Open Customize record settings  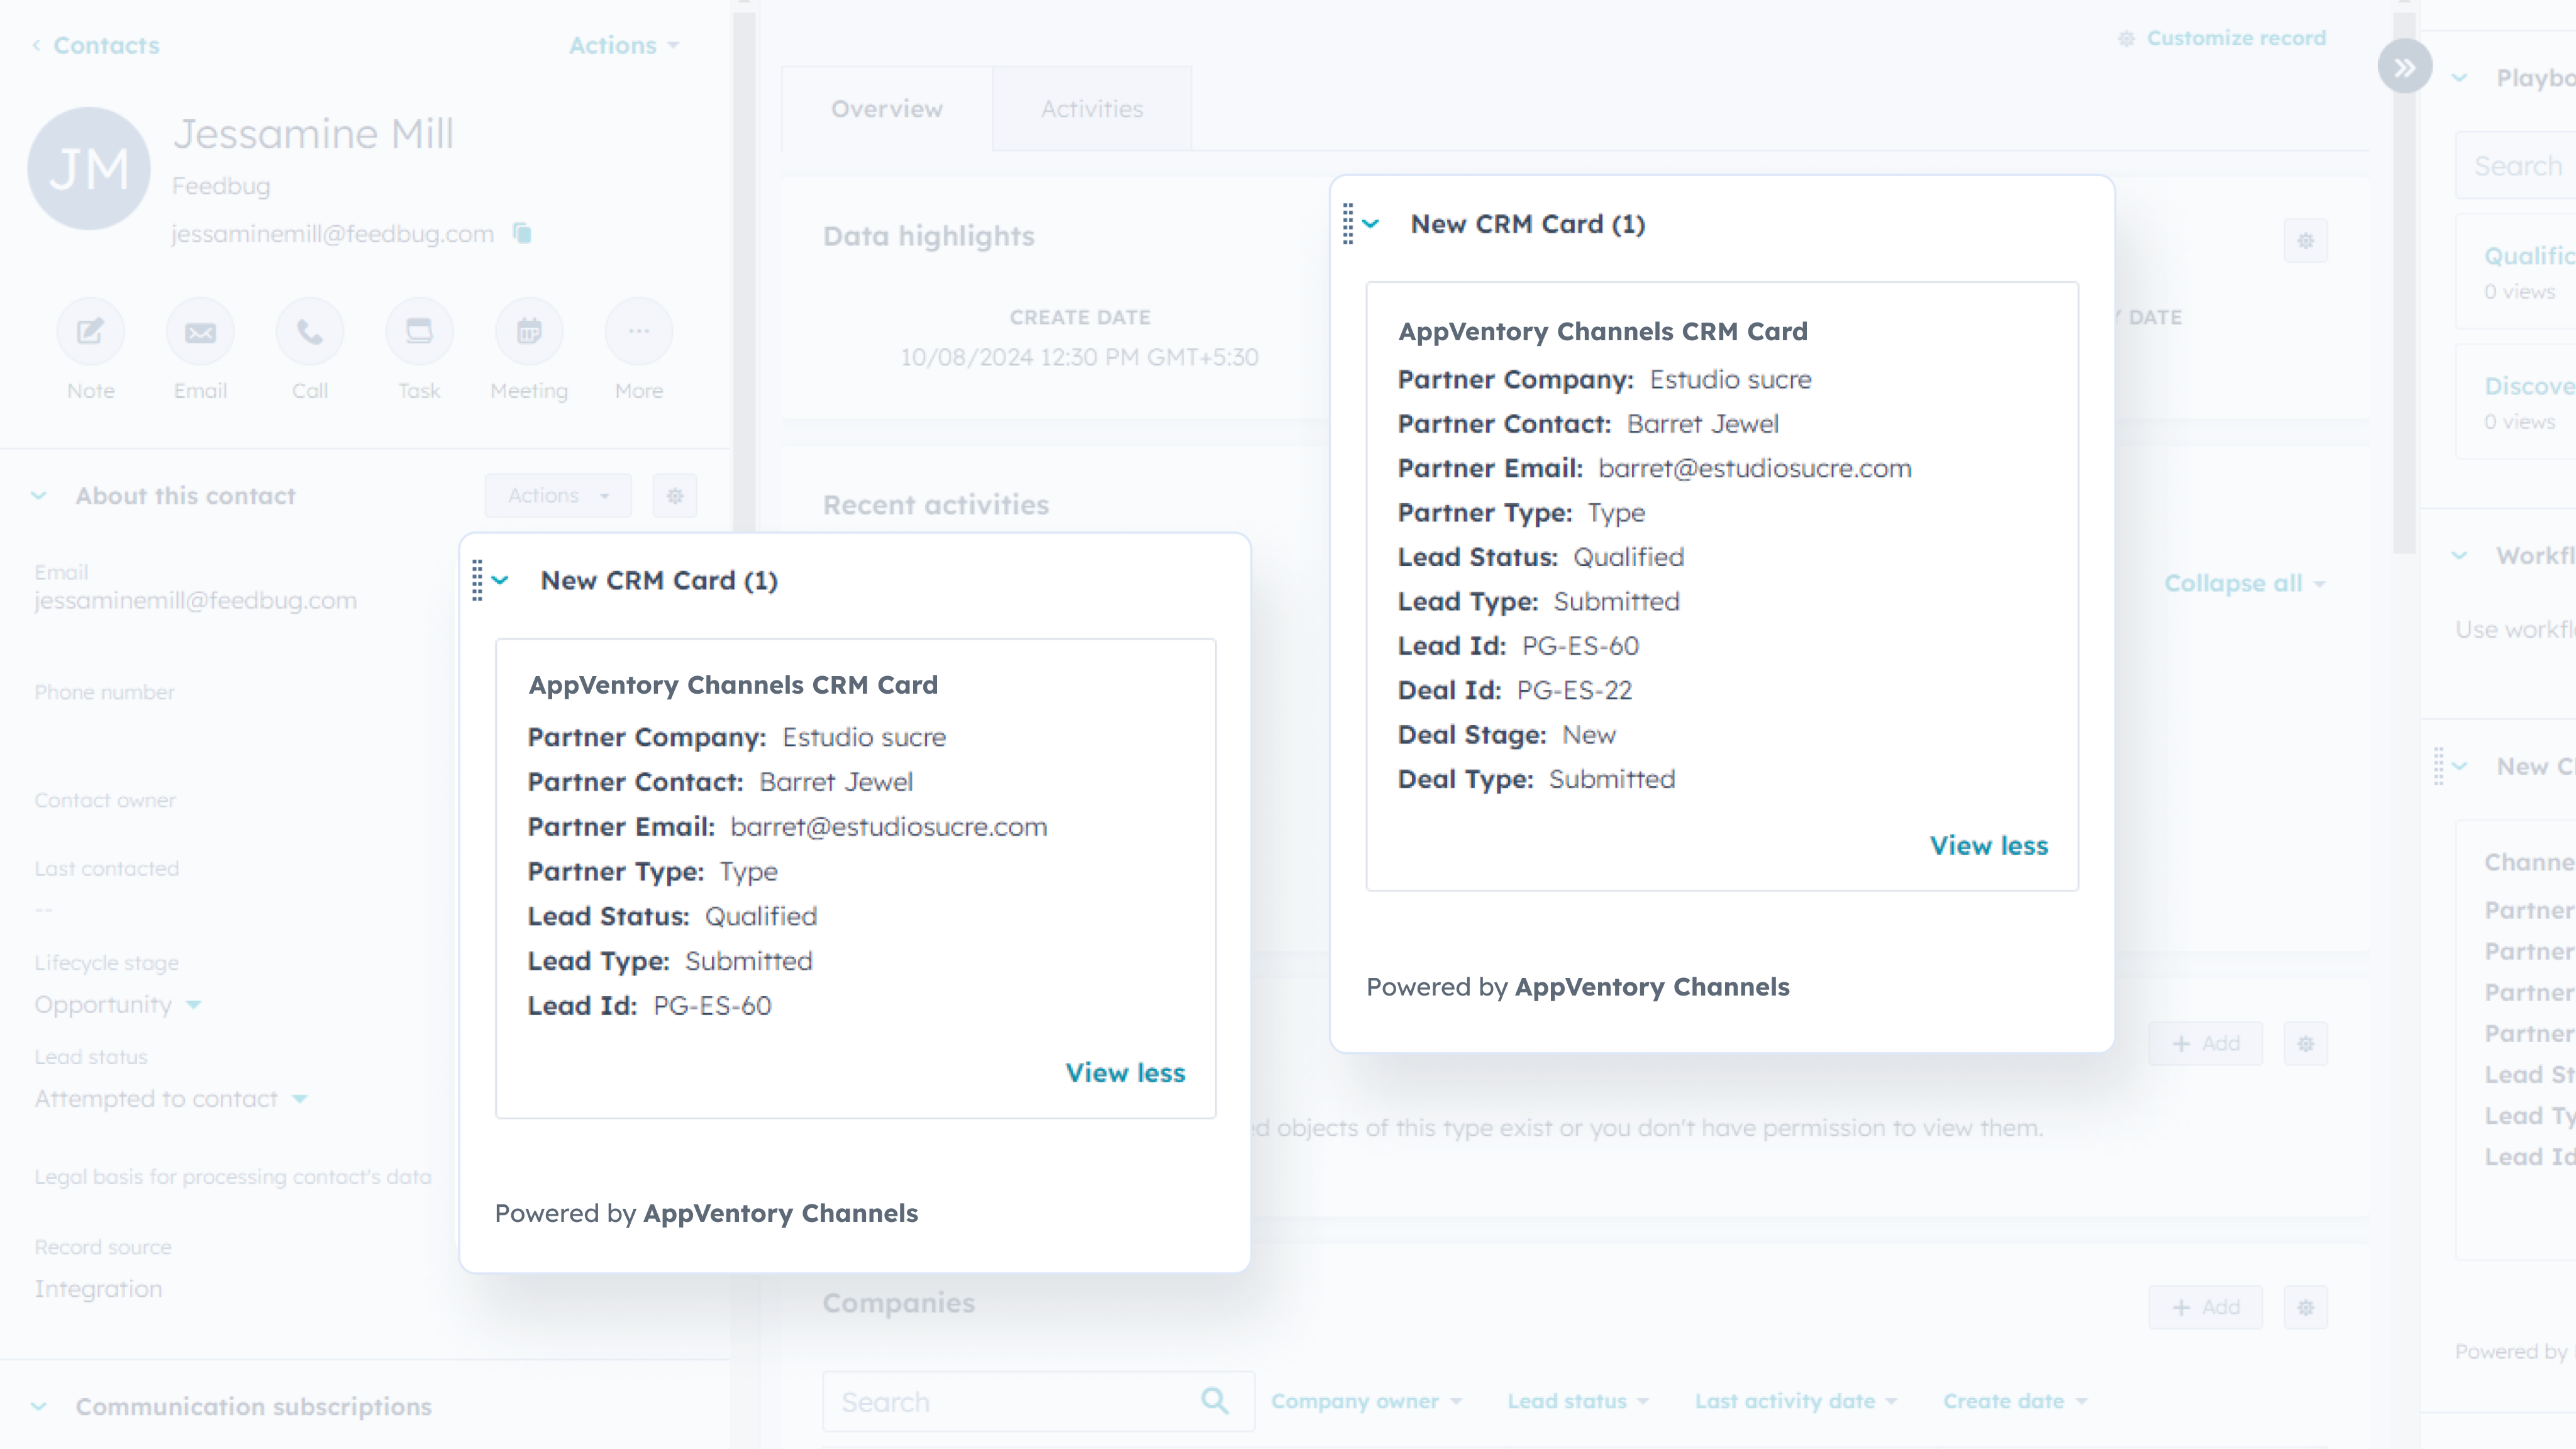coord(2222,38)
